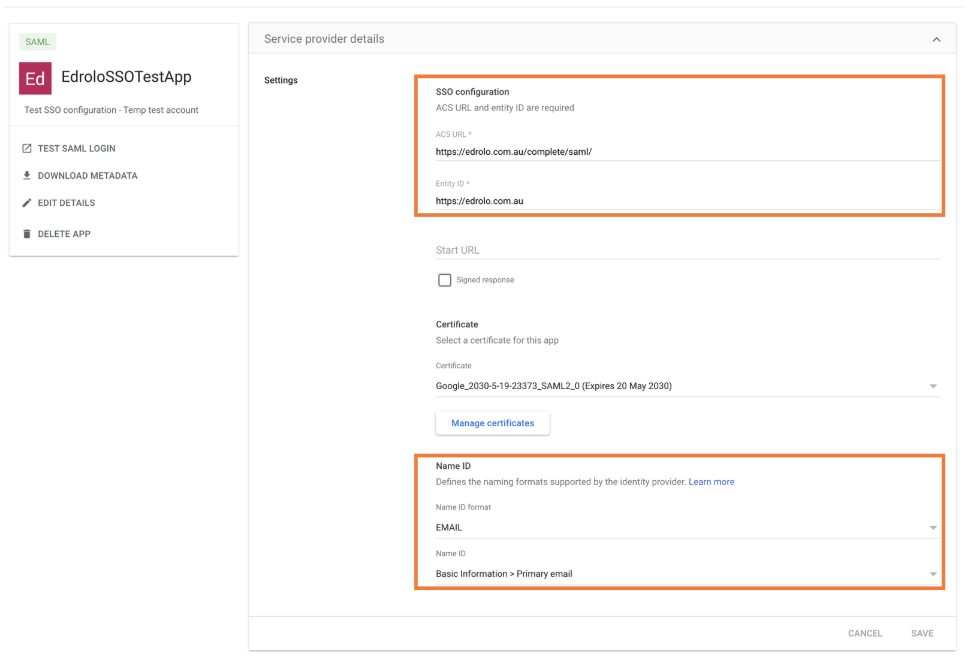972x664 pixels.
Task: Select DOWNLOAD METADATA menu item
Action: coord(88,176)
